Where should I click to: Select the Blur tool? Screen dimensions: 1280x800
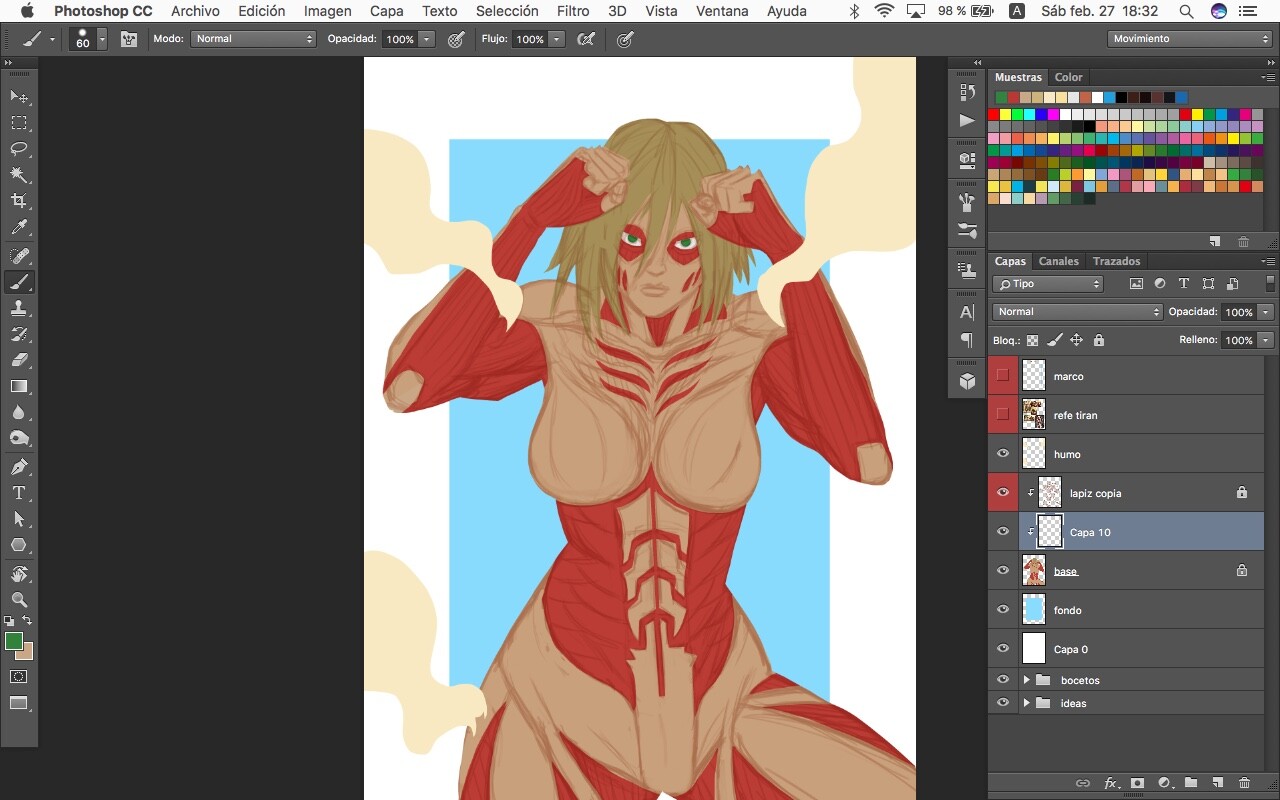pos(19,412)
